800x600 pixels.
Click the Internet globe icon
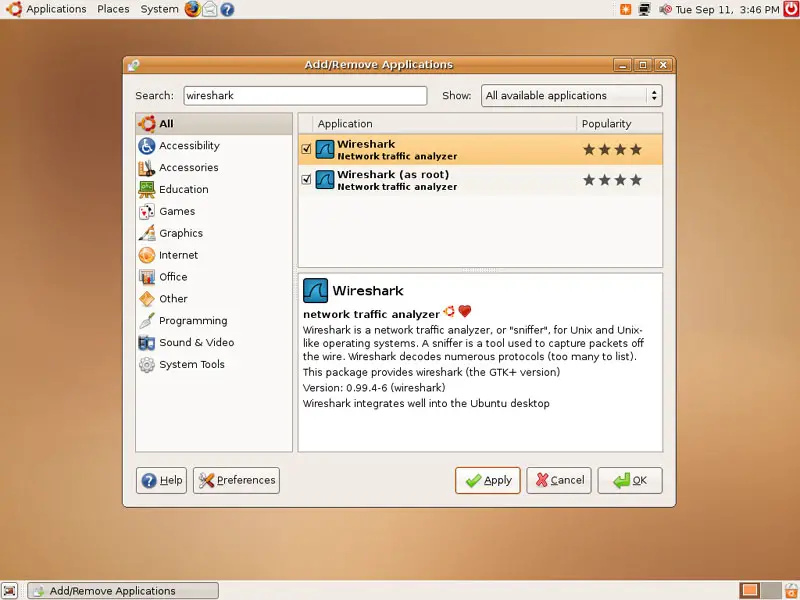pyautogui.click(x=147, y=255)
